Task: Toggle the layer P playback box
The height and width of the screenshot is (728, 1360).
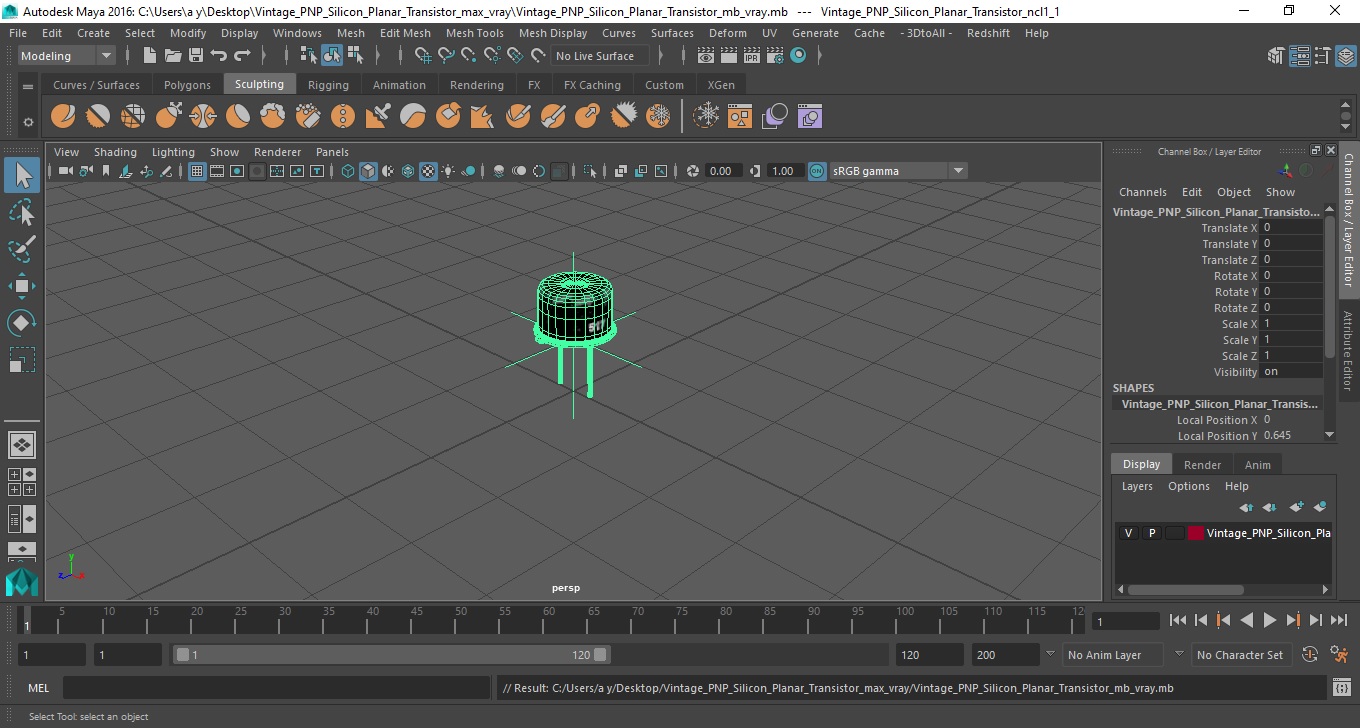Action: (1152, 533)
